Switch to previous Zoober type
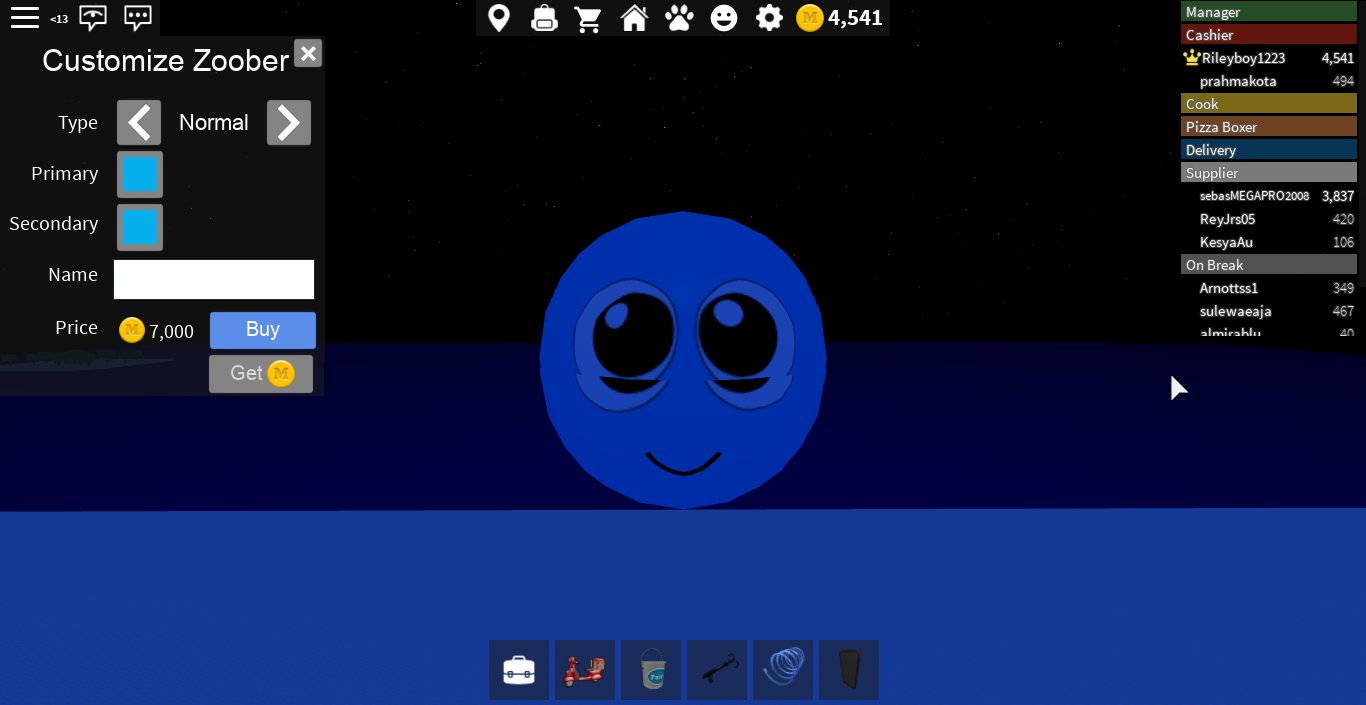The image size is (1366, 705). (139, 123)
